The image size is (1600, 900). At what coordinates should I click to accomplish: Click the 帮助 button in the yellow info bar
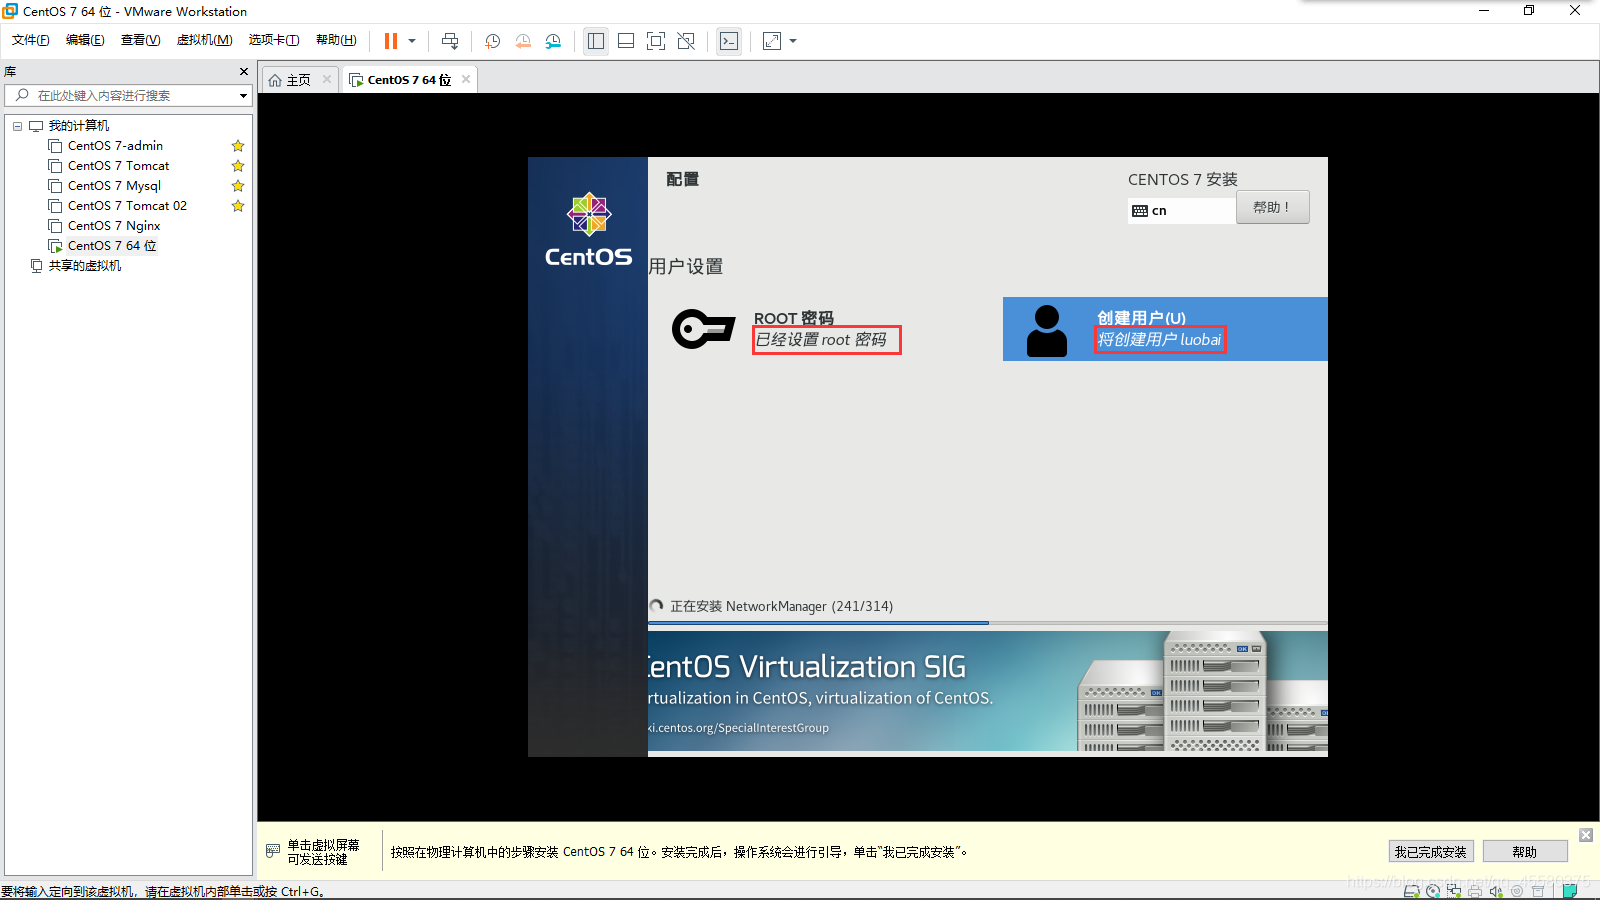(x=1525, y=852)
